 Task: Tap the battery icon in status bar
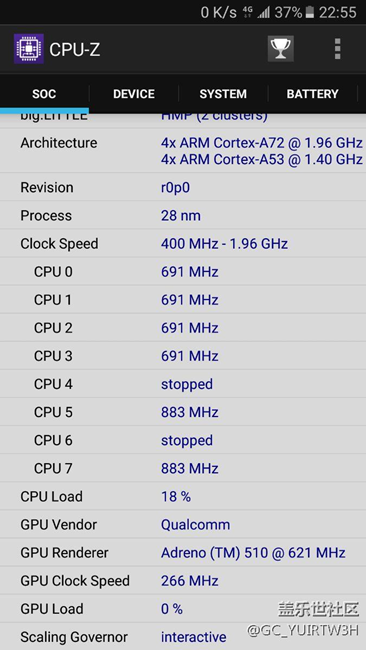(310, 13)
